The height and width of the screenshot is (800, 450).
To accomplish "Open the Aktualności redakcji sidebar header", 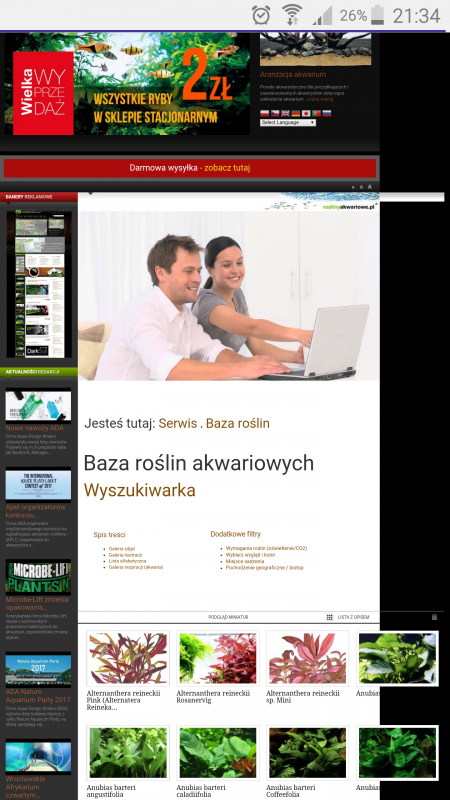I will [39, 372].
